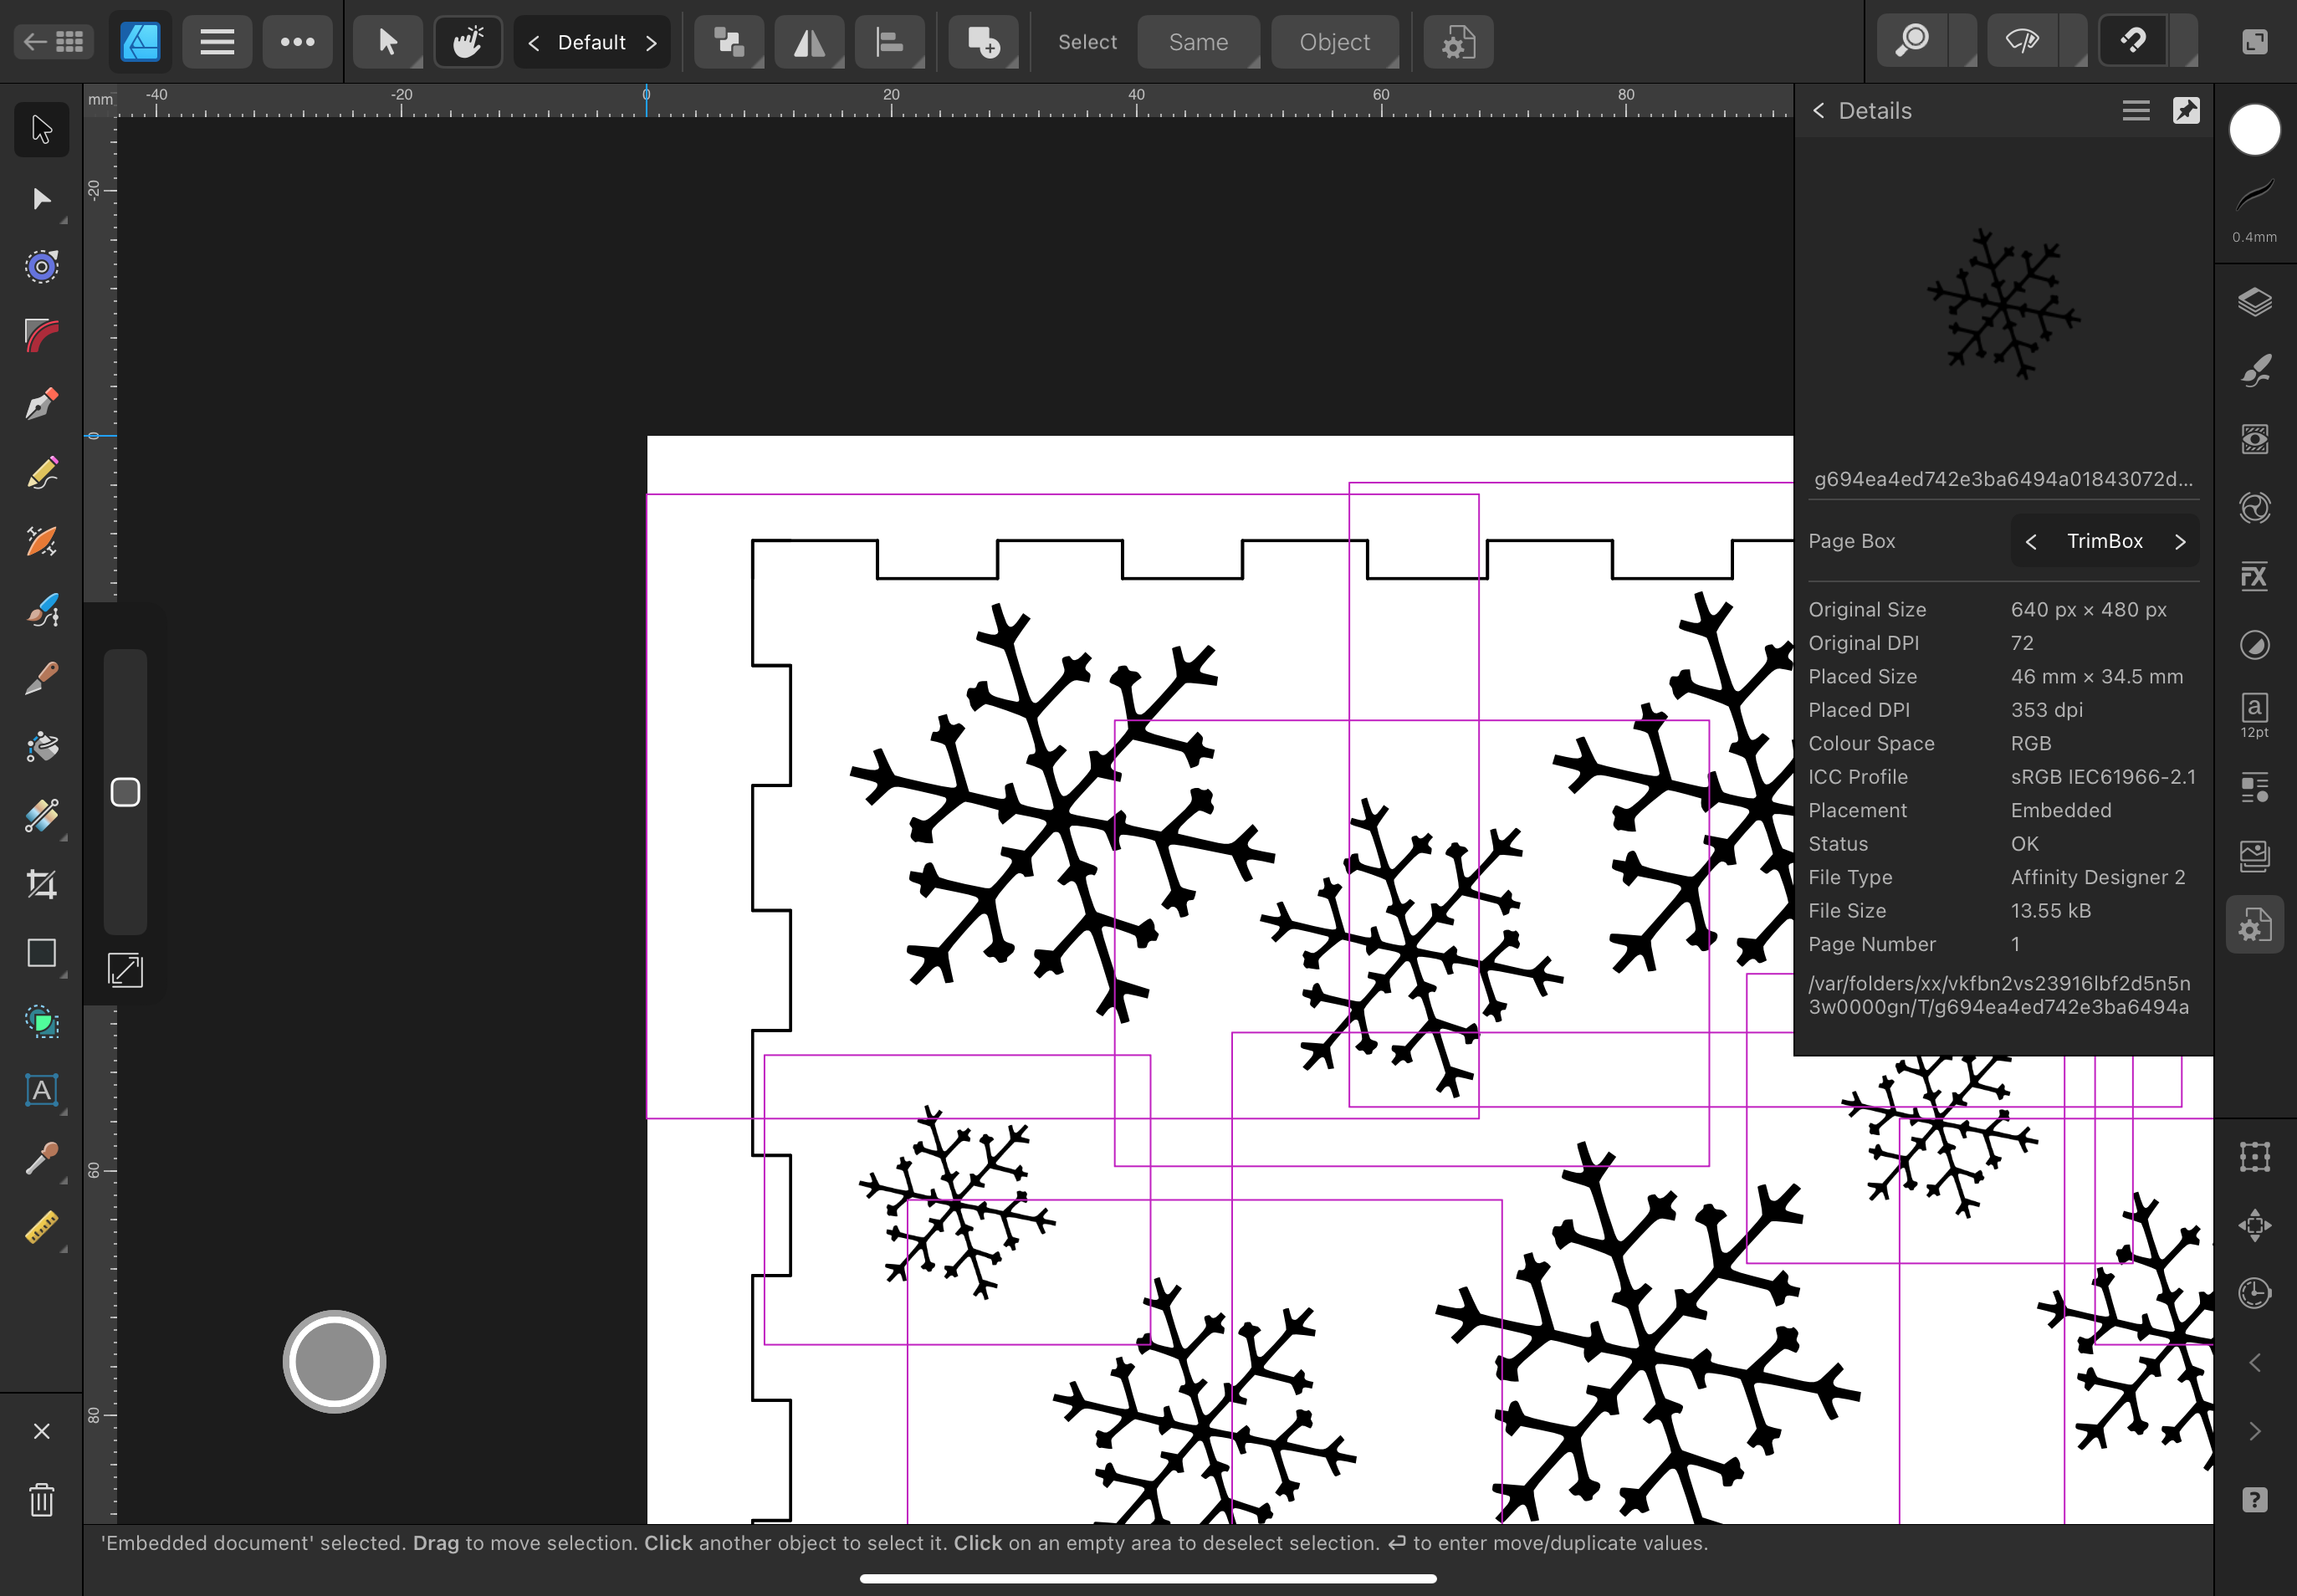
Task: Toggle the touch gesture mode button
Action: pos(467,42)
